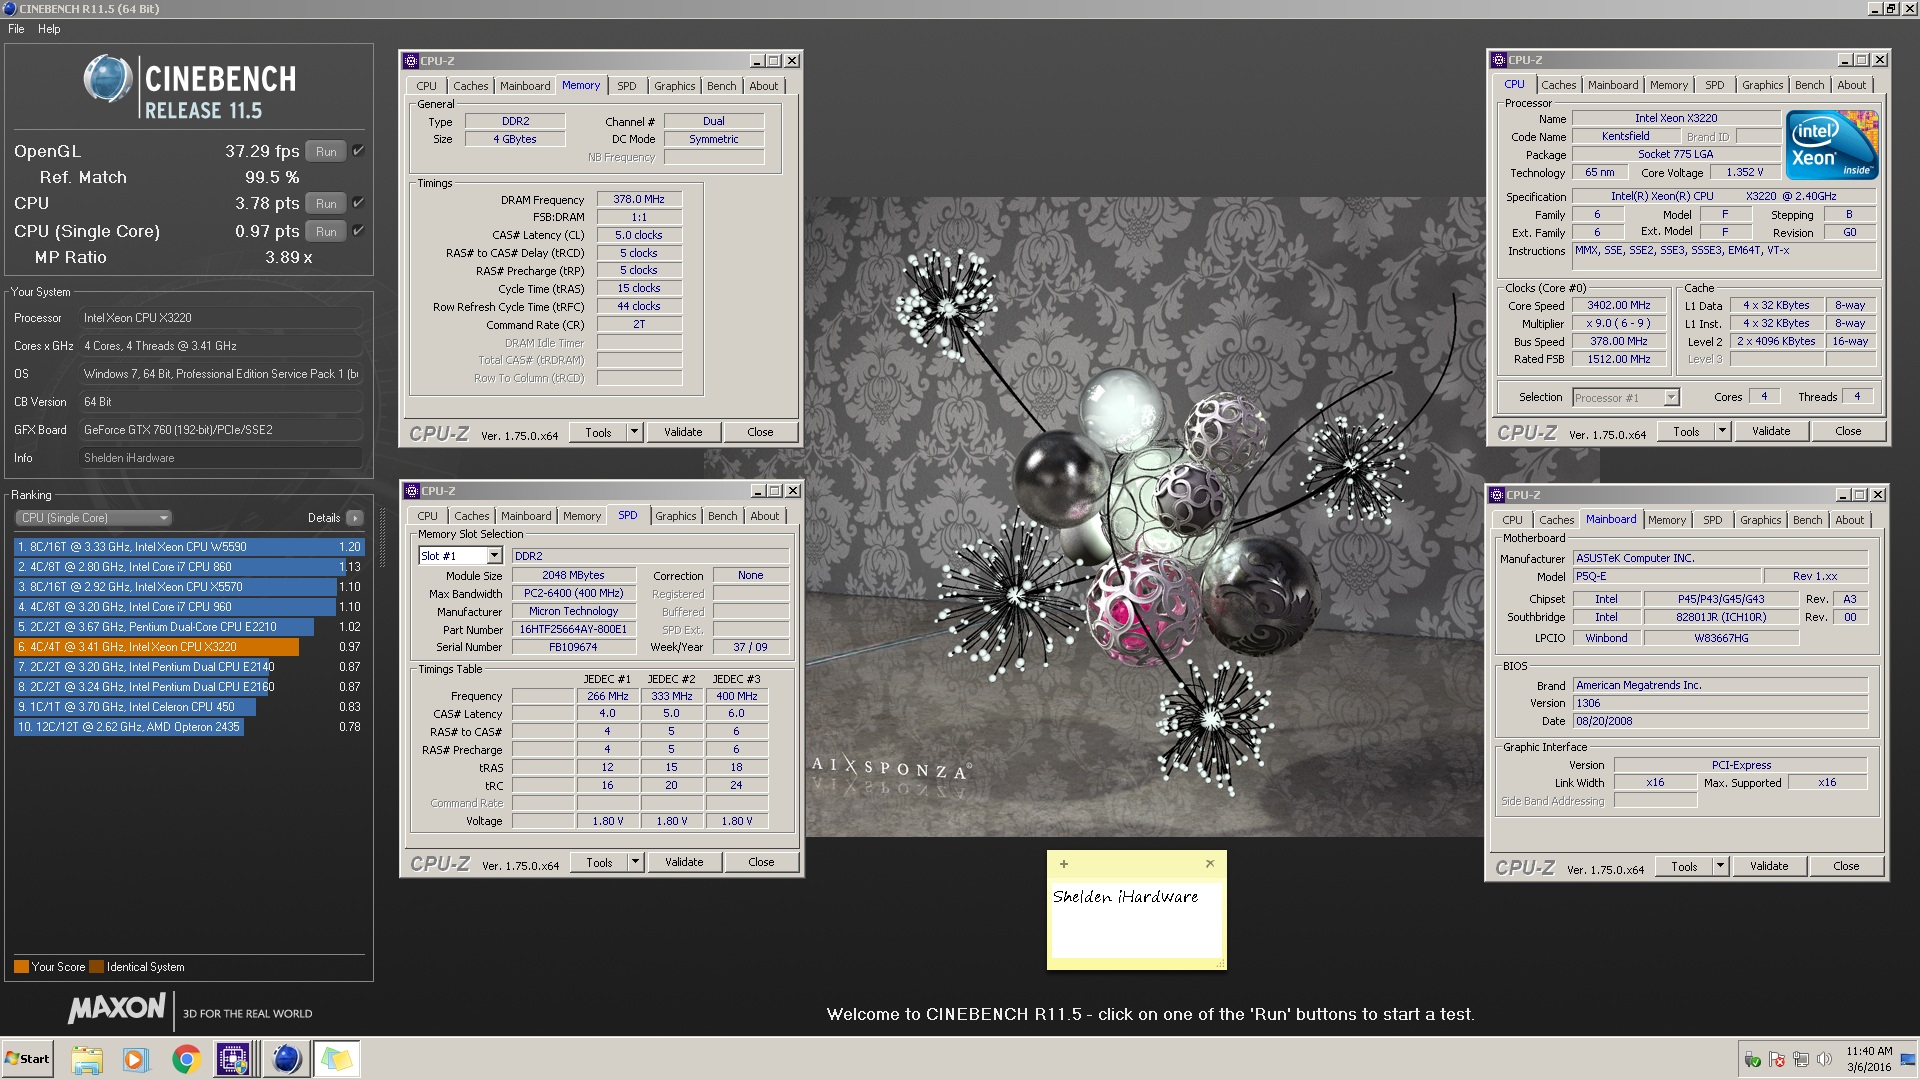Open Google Chrome from the taskbar
This screenshot has height=1080, width=1920.
point(186,1059)
